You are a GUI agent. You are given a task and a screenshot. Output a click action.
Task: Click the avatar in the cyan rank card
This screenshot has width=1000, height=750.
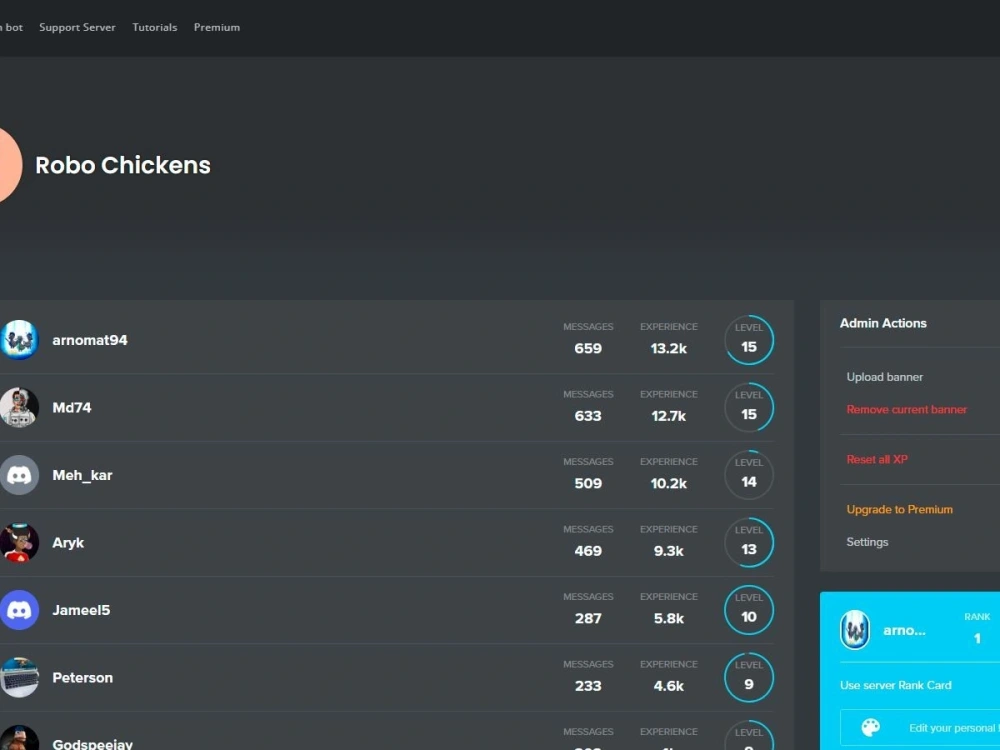(x=855, y=630)
